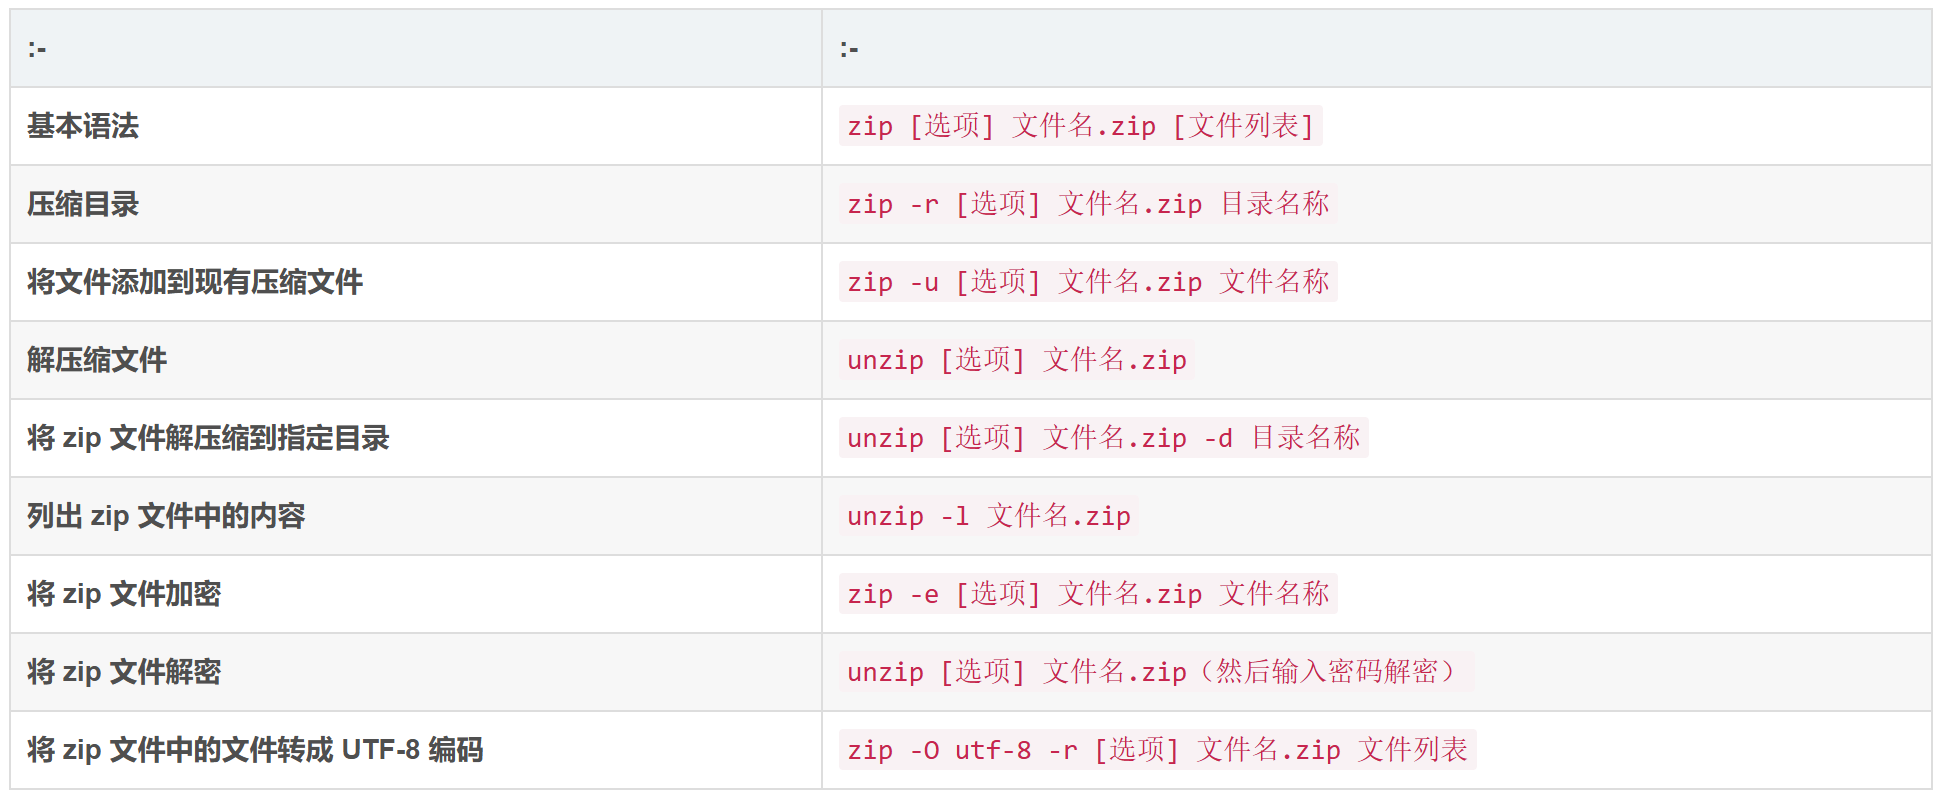Click the 将 zip 文件解密 label
This screenshot has height=803, width=1945.
pyautogui.click(x=124, y=672)
